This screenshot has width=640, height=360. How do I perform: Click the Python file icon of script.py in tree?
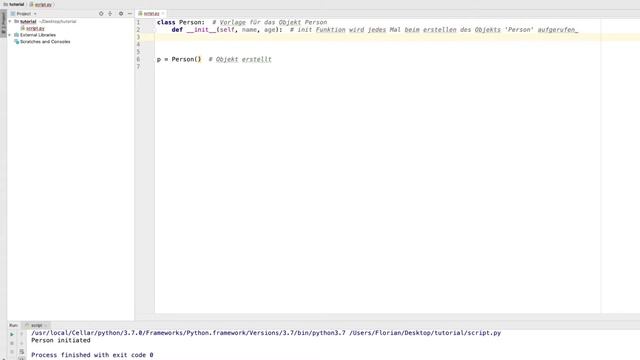pyautogui.click(x=23, y=28)
